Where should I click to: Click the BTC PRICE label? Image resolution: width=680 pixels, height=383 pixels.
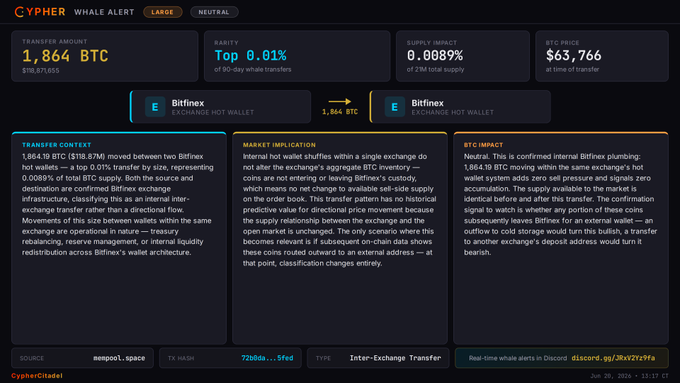[x=562, y=43]
